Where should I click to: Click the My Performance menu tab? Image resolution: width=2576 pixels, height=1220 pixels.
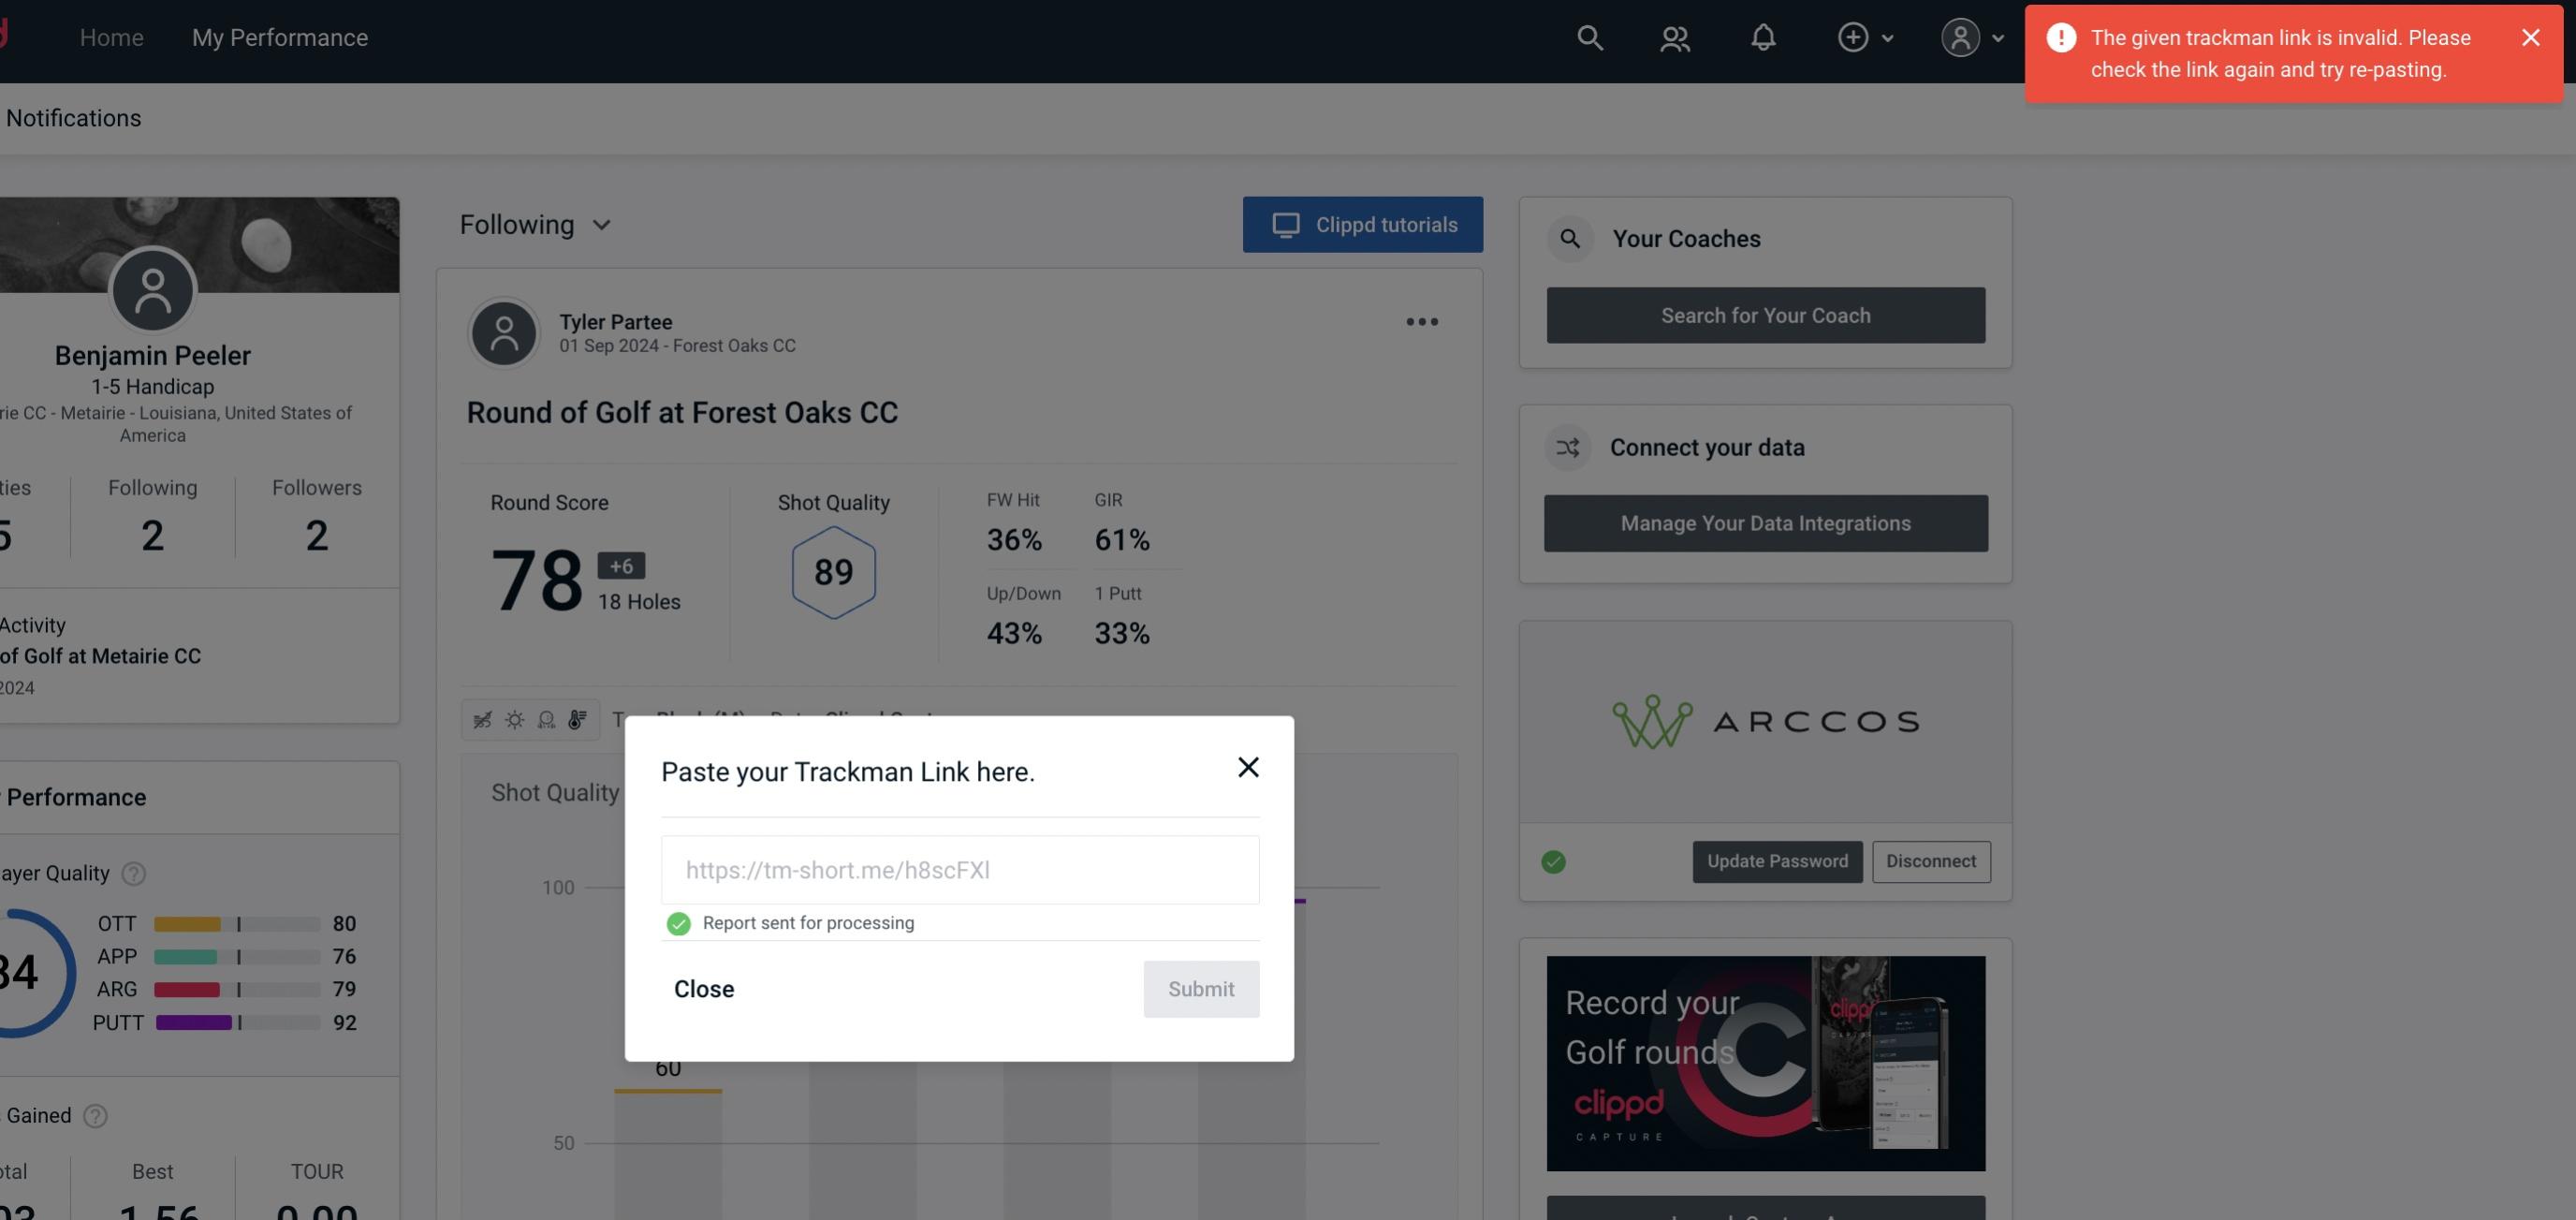(279, 37)
